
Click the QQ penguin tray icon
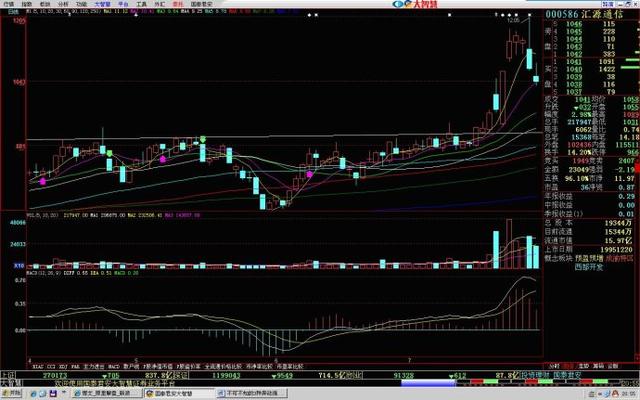point(616,393)
